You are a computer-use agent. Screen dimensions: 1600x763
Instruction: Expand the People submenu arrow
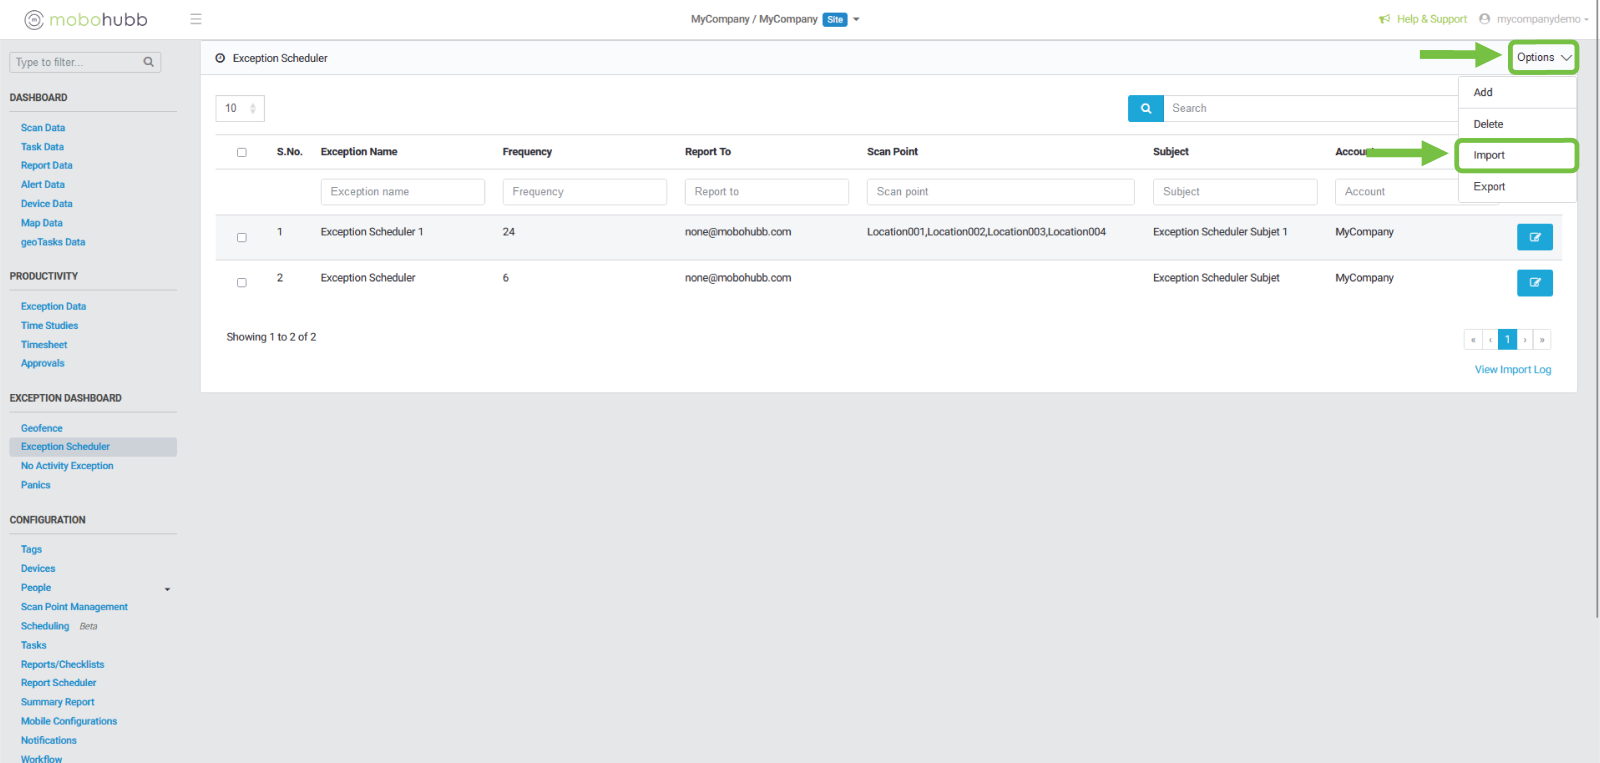pyautogui.click(x=167, y=589)
